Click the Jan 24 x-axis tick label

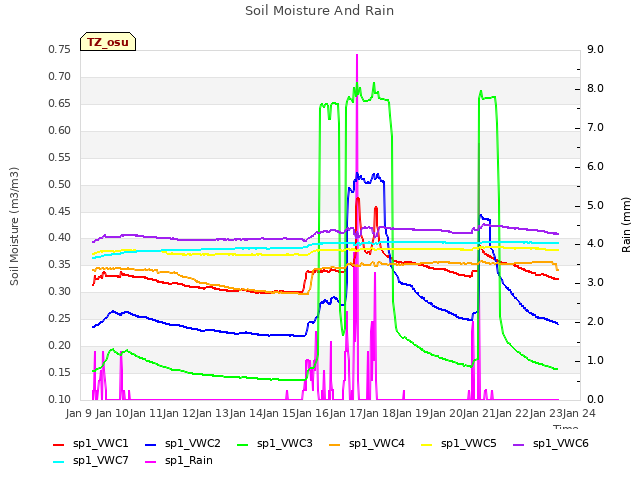(x=579, y=413)
